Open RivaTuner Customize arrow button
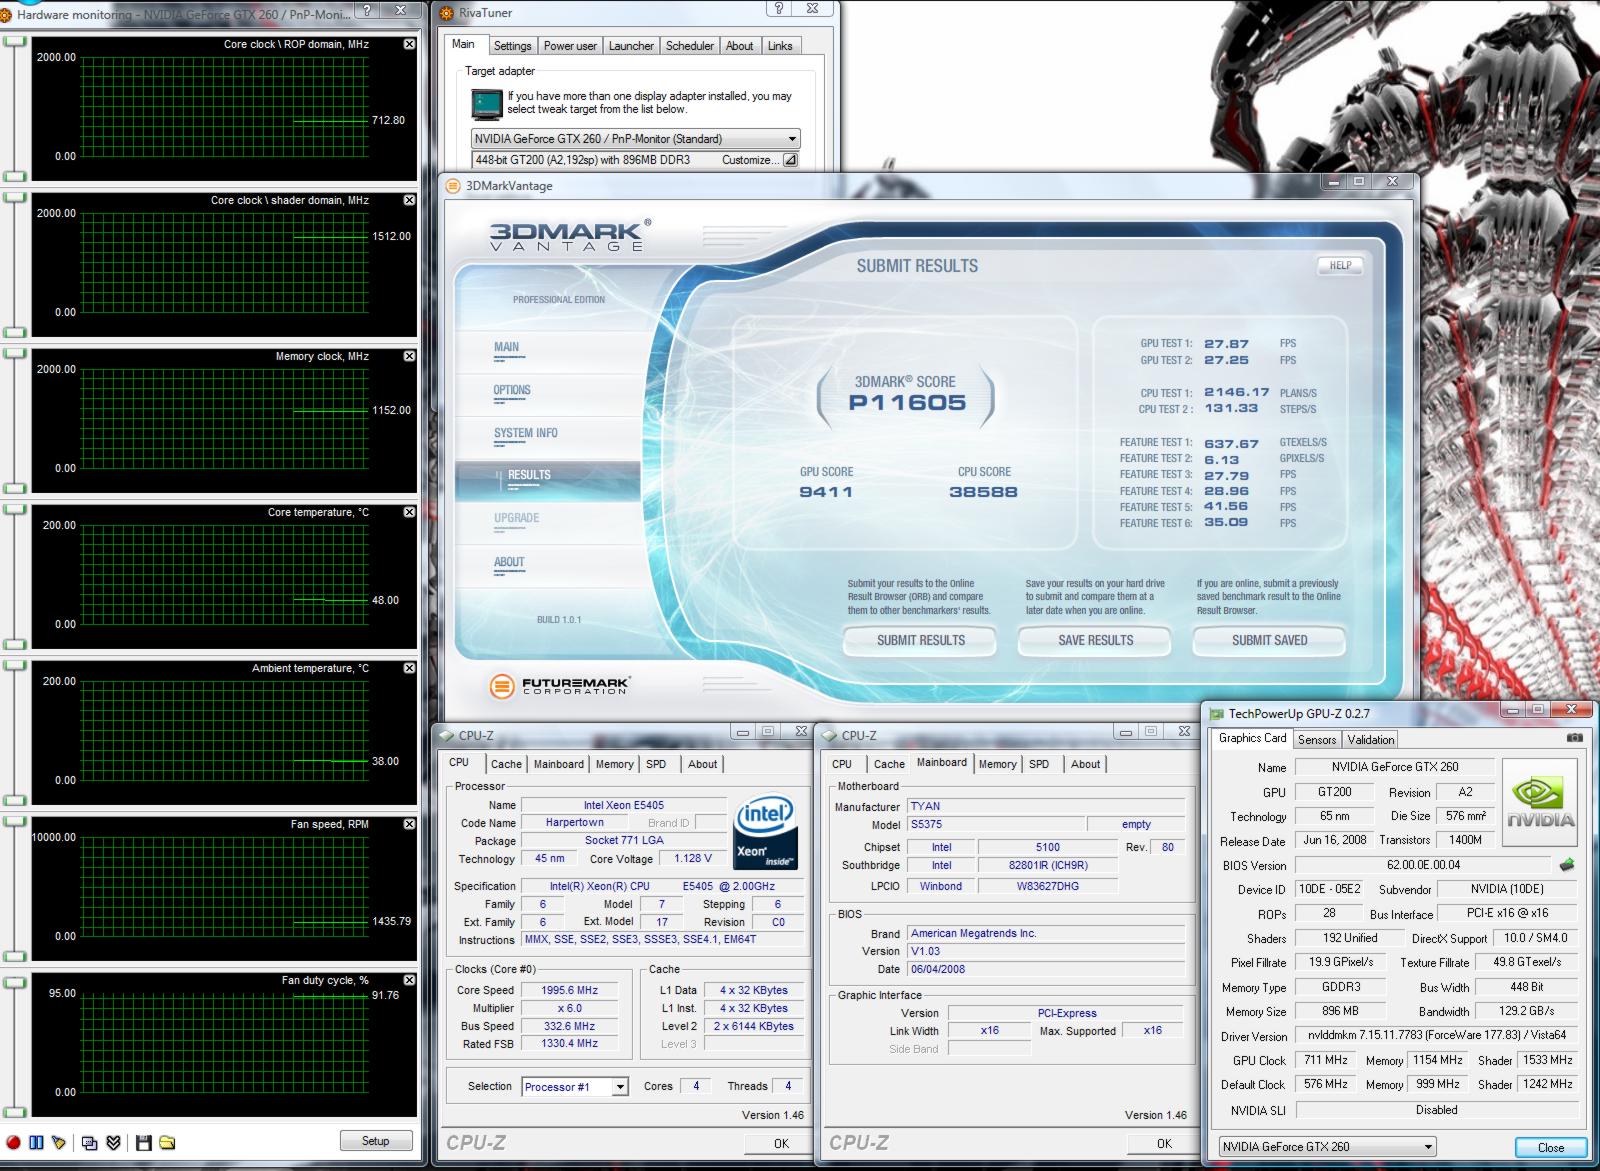Image resolution: width=1600 pixels, height=1171 pixels. 790,160
